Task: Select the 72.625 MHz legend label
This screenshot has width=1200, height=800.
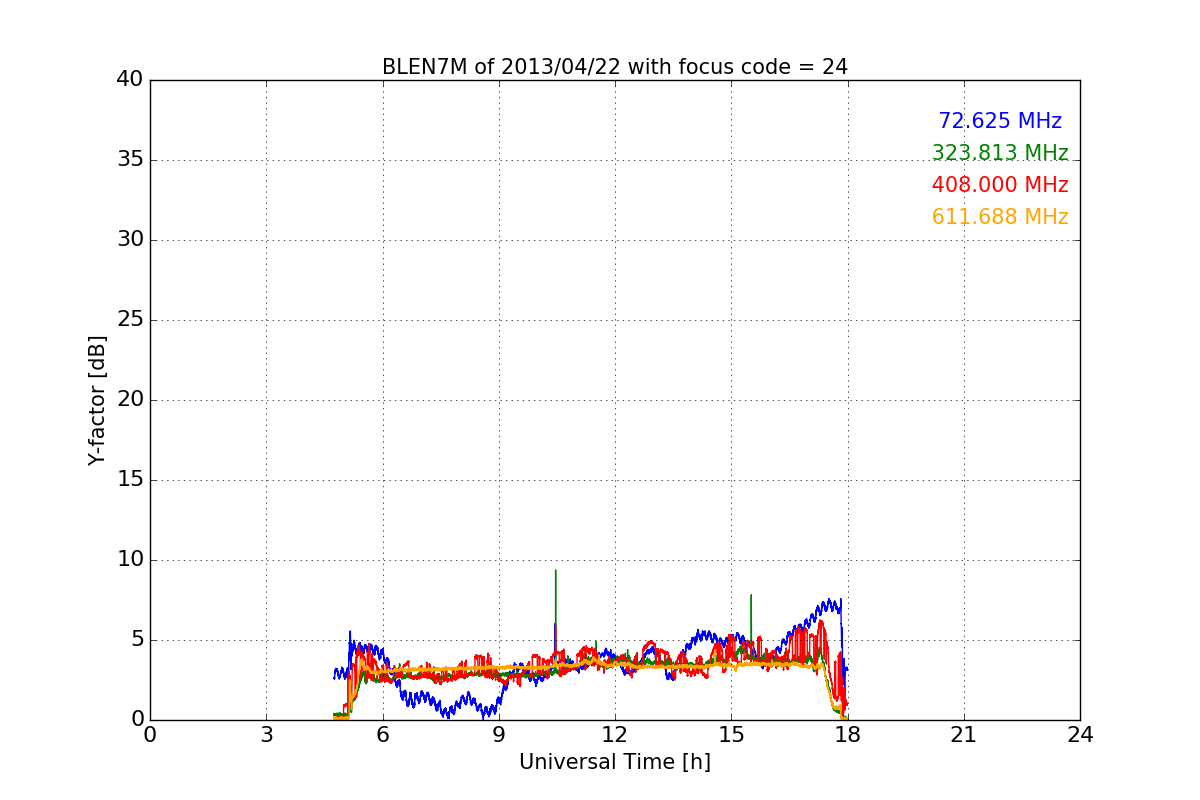Action: pos(1000,121)
